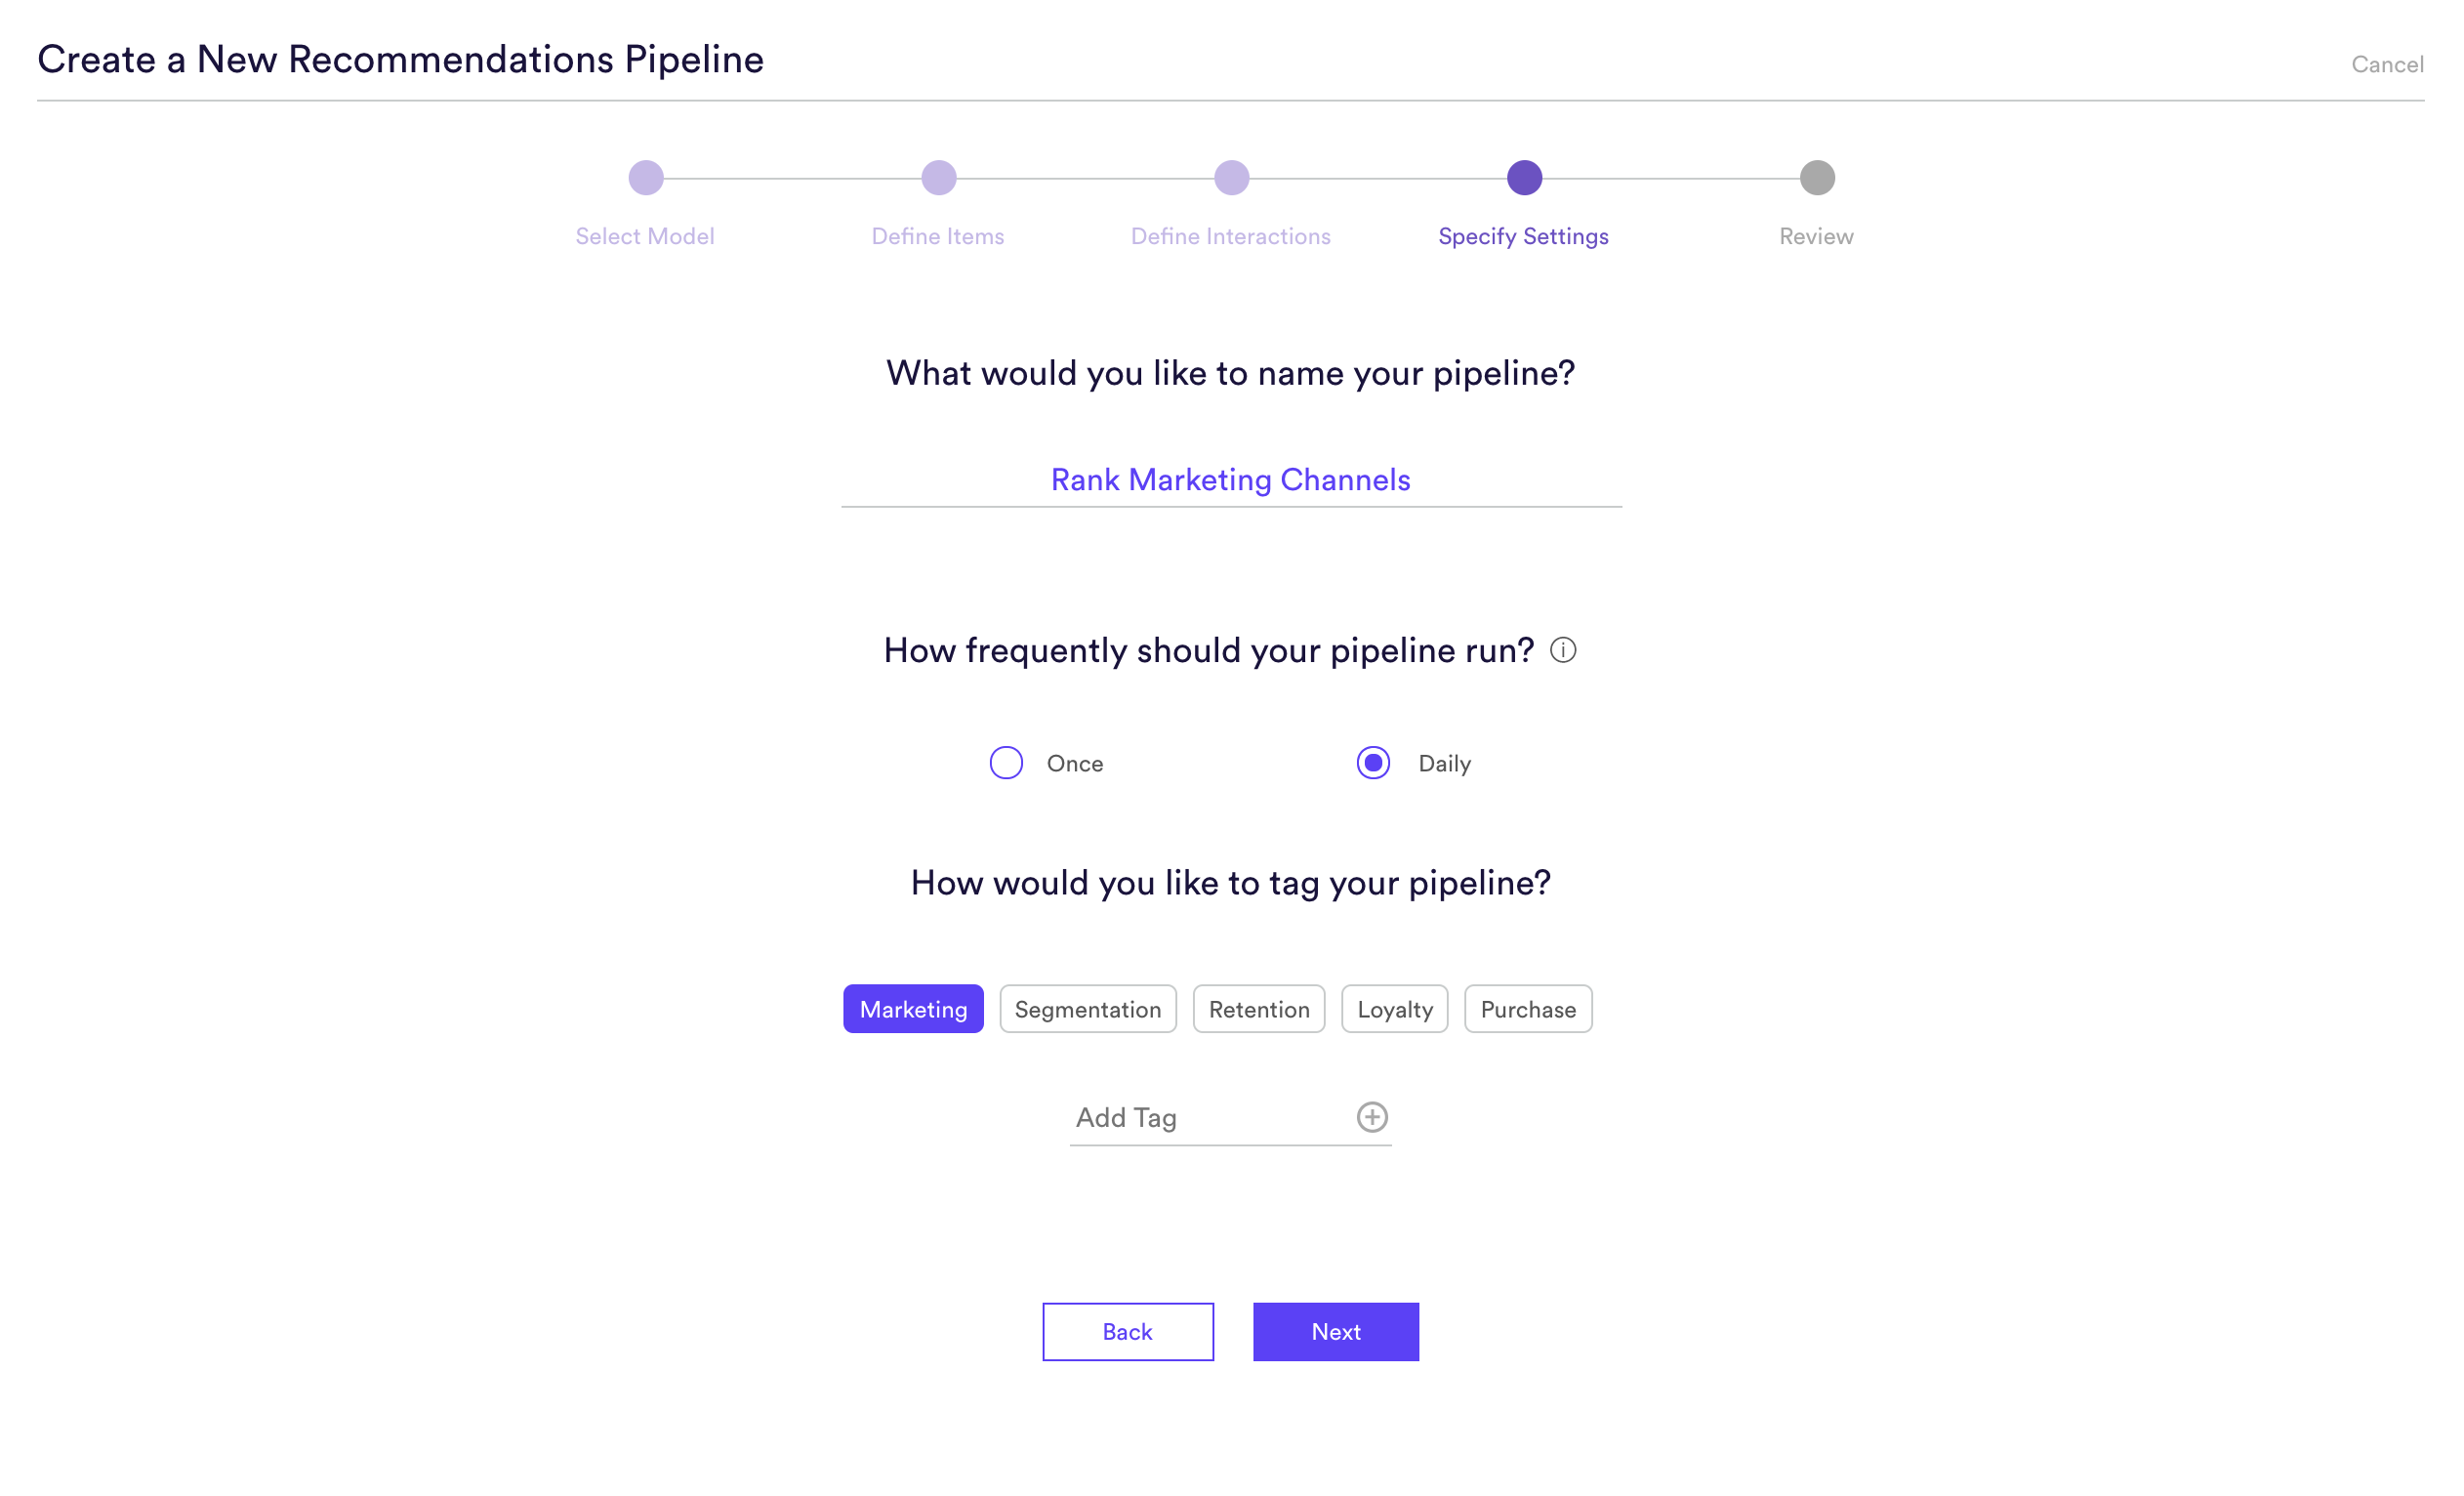Viewport: 2464px width, 1496px height.
Task: Select the Daily radio button
Action: (x=1373, y=763)
